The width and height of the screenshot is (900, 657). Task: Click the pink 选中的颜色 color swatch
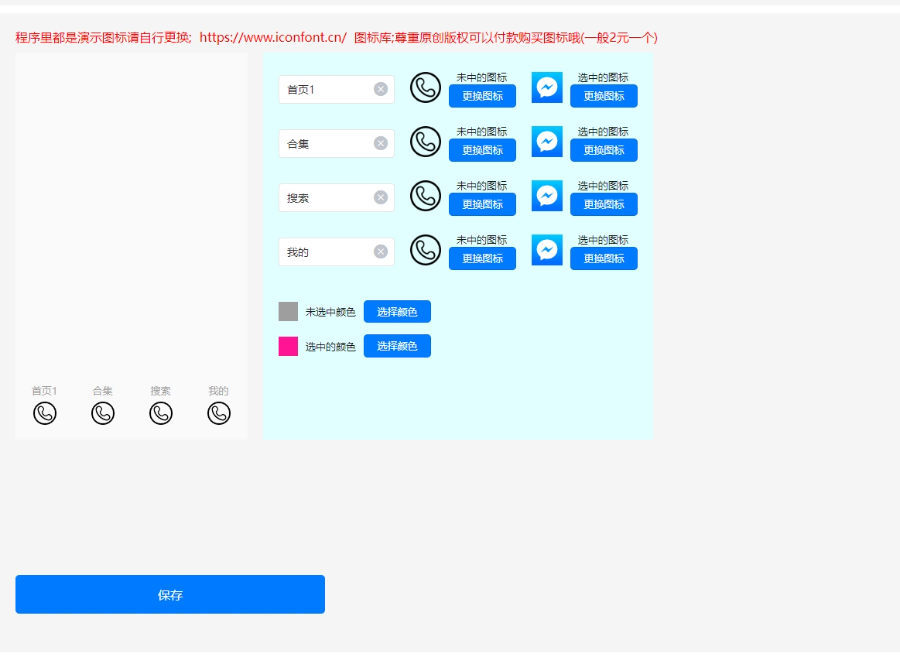point(288,346)
